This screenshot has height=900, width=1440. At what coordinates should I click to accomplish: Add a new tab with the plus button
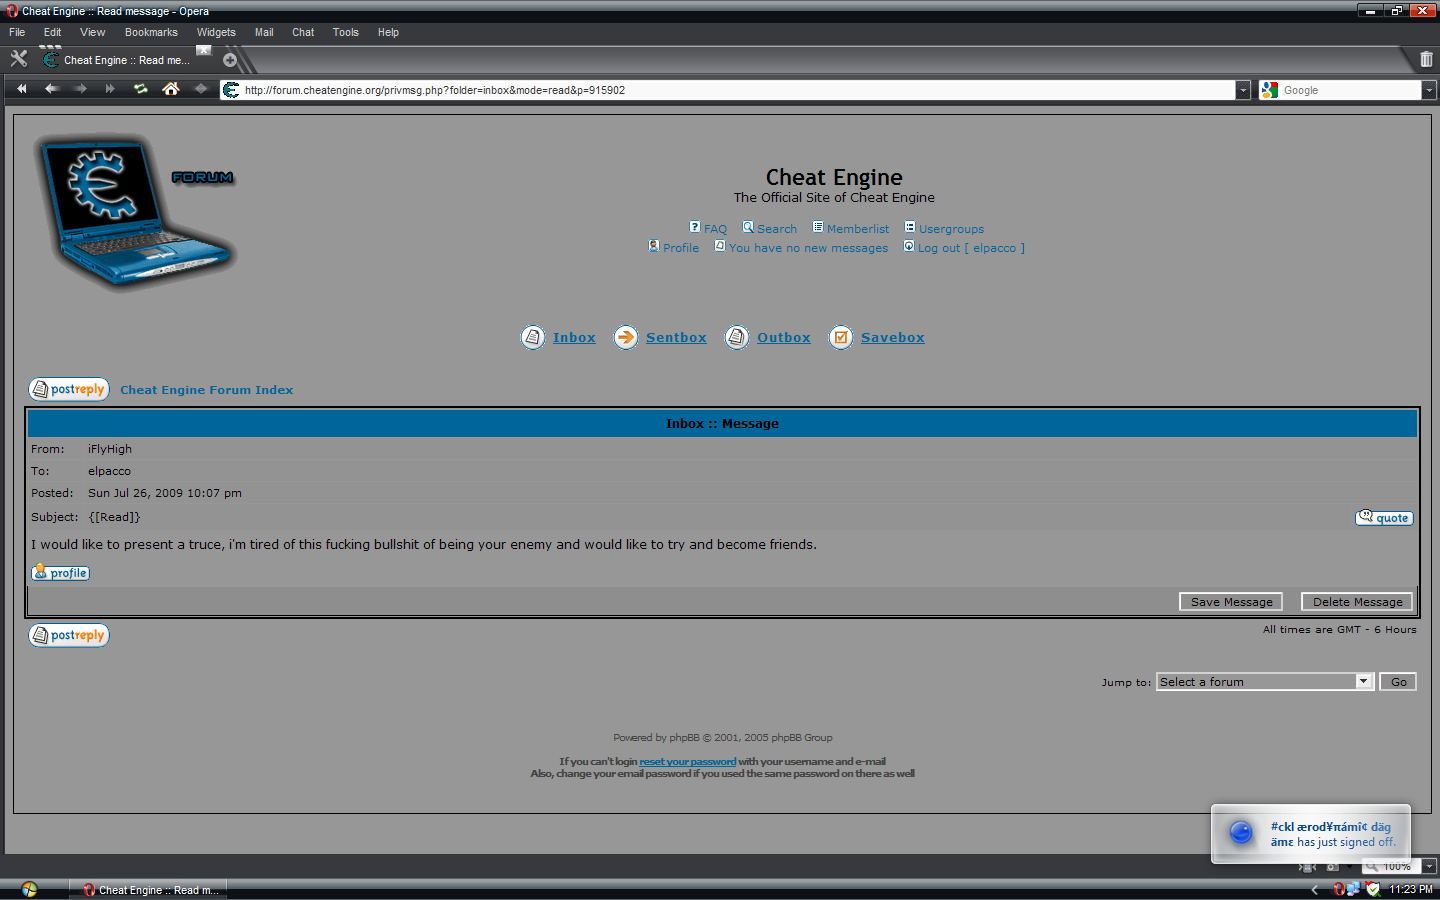pyautogui.click(x=230, y=60)
